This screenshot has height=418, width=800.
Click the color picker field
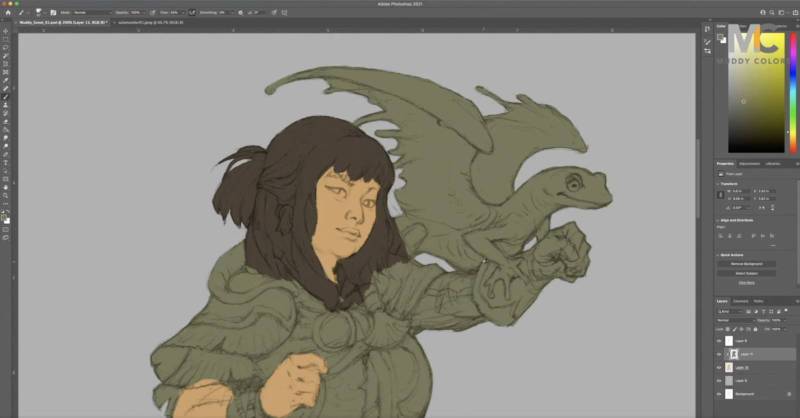(x=756, y=93)
